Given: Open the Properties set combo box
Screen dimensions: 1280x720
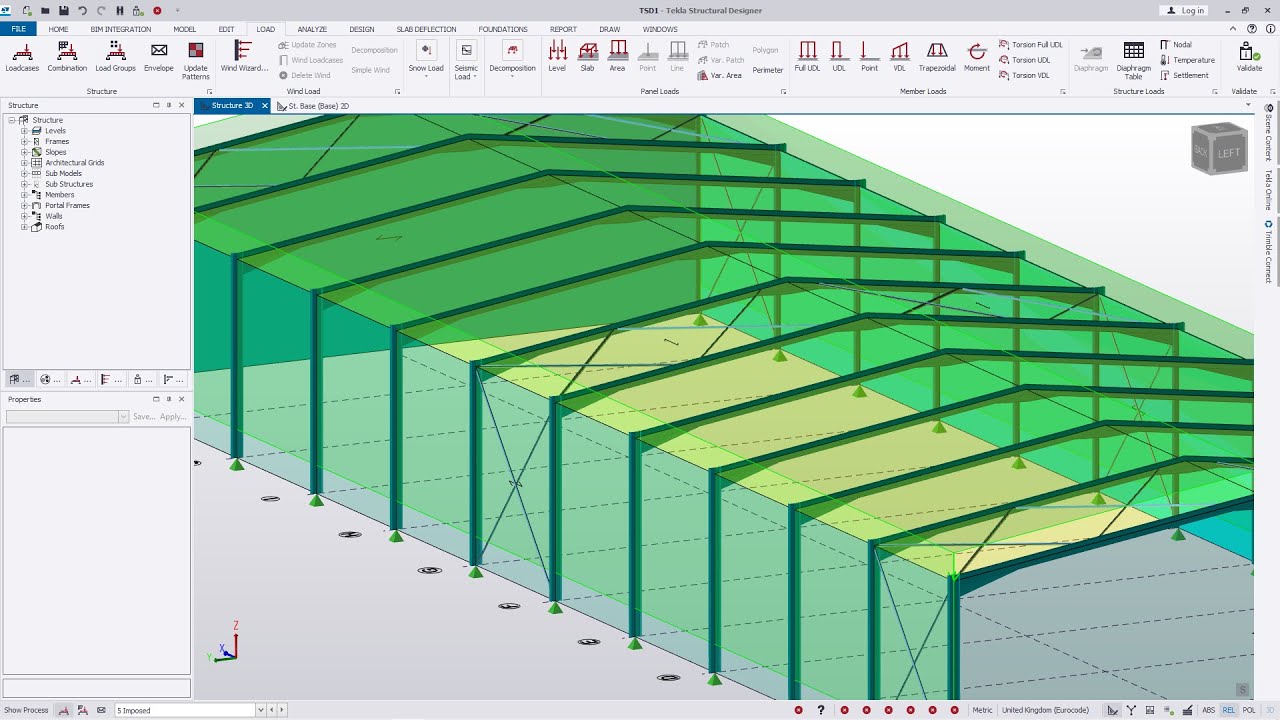Looking at the screenshot, I should (67, 416).
